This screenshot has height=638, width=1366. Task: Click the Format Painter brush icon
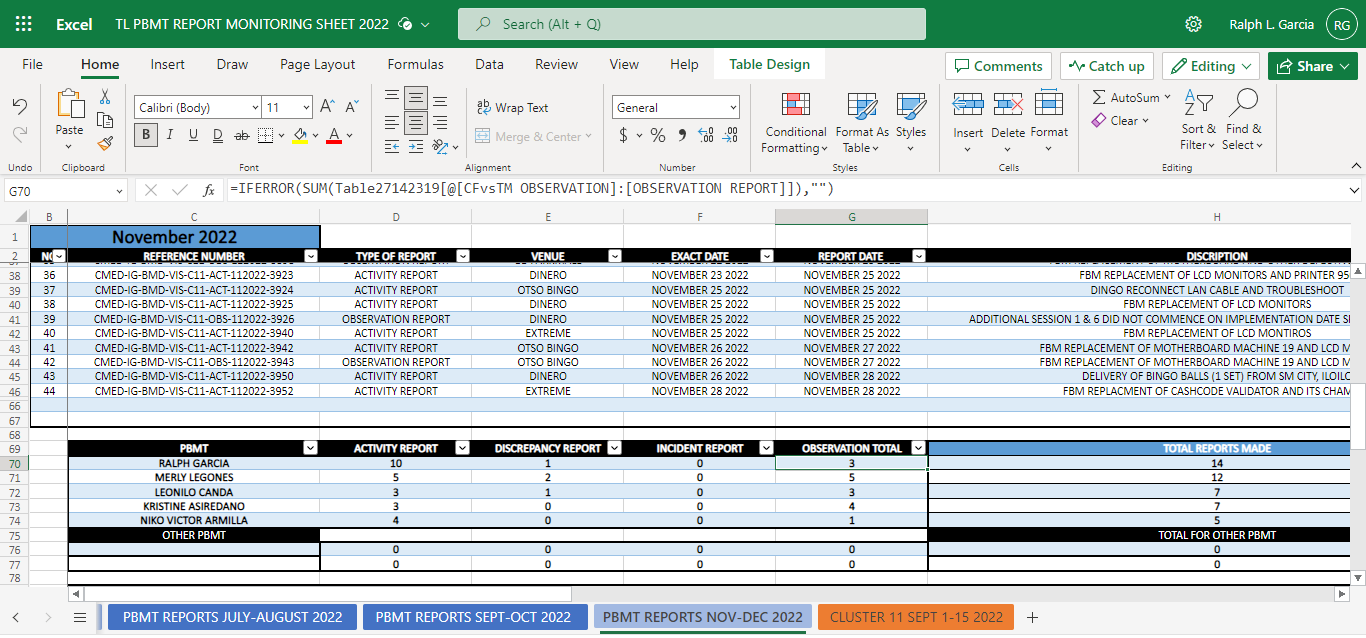tap(105, 142)
